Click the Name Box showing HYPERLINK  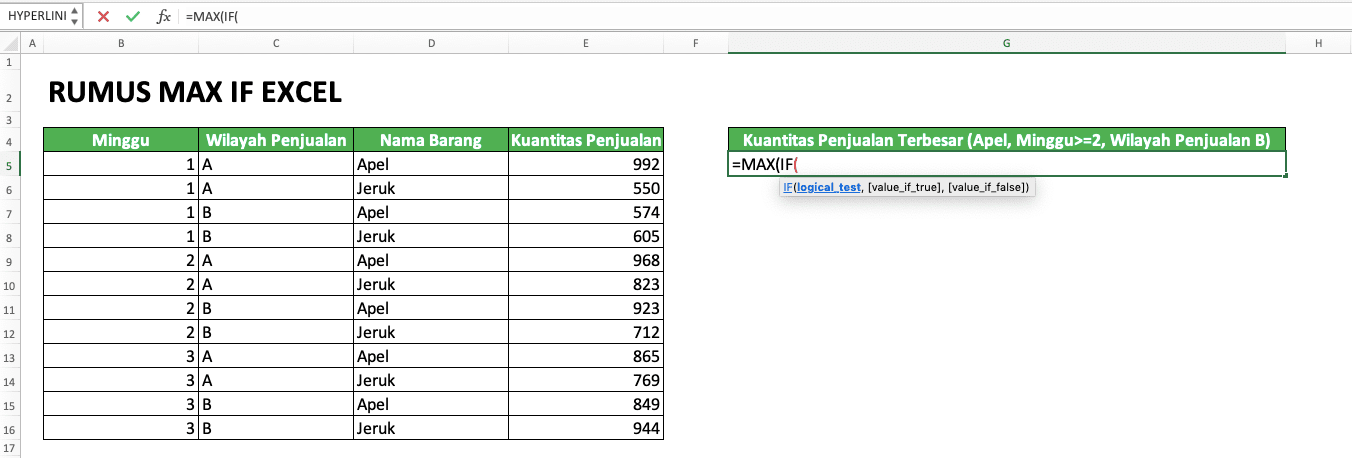36,17
